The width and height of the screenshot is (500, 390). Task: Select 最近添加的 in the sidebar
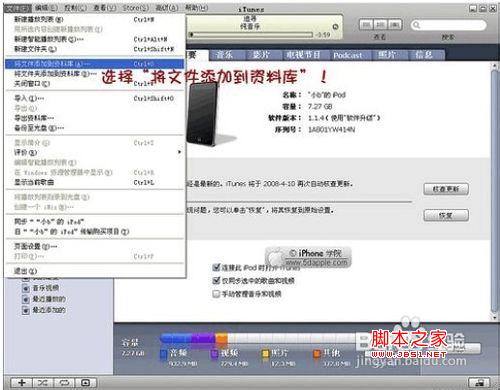[49, 310]
